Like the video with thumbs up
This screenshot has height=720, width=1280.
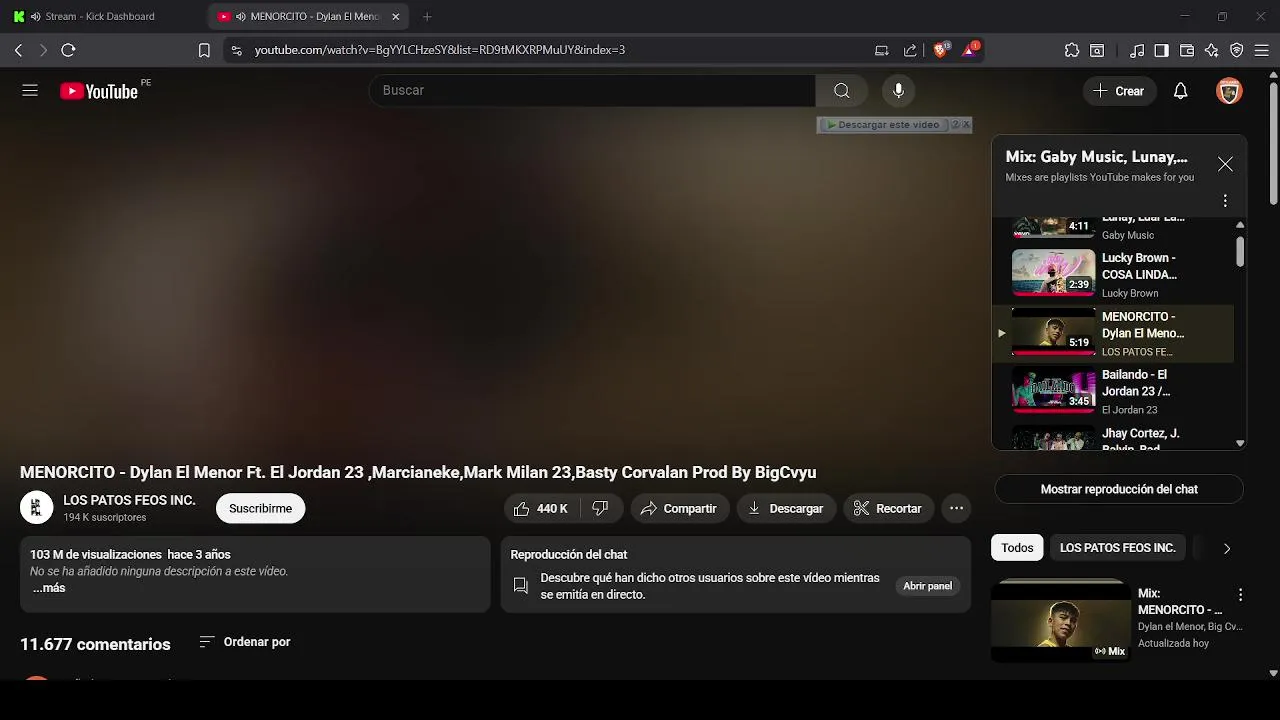[x=540, y=509]
